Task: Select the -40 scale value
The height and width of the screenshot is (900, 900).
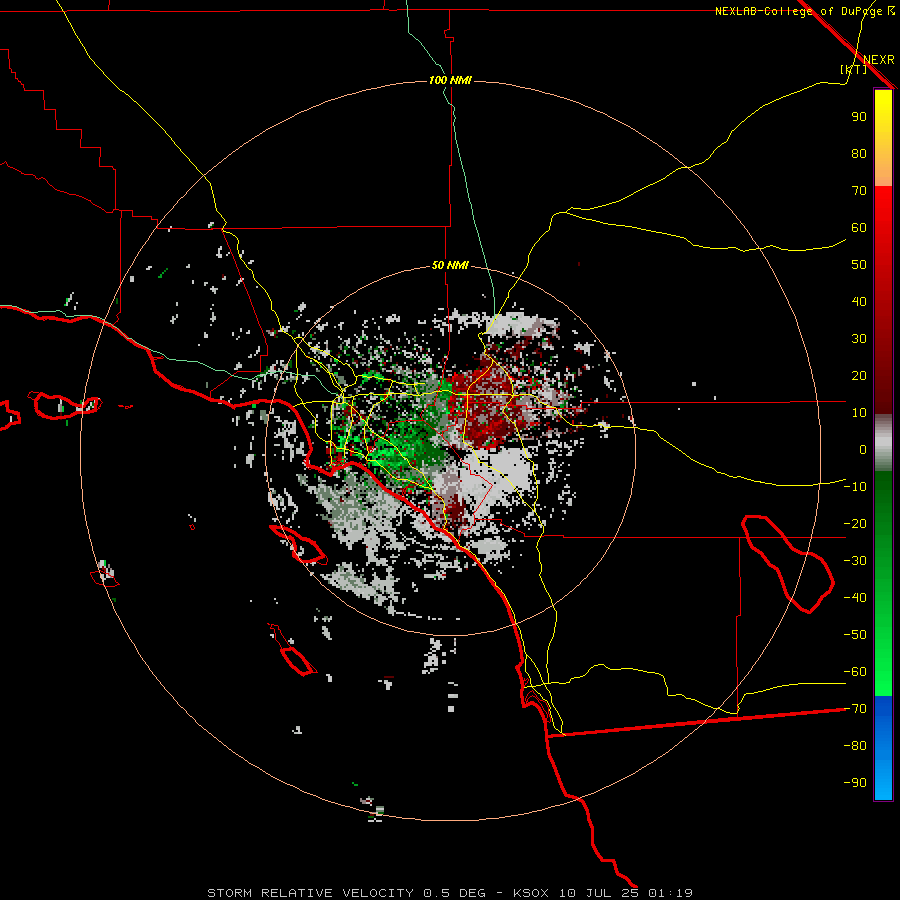Action: [855, 598]
